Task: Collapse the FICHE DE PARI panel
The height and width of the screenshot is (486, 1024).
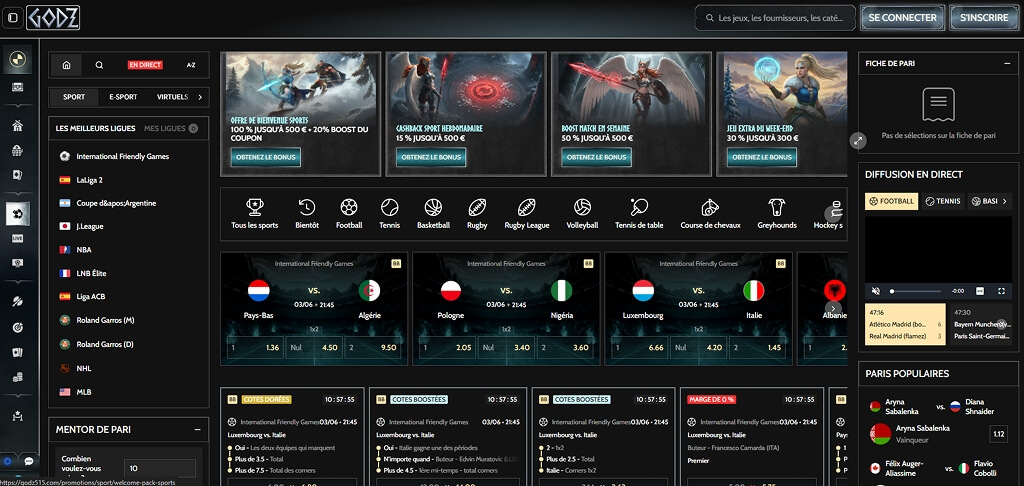Action: [x=1007, y=63]
